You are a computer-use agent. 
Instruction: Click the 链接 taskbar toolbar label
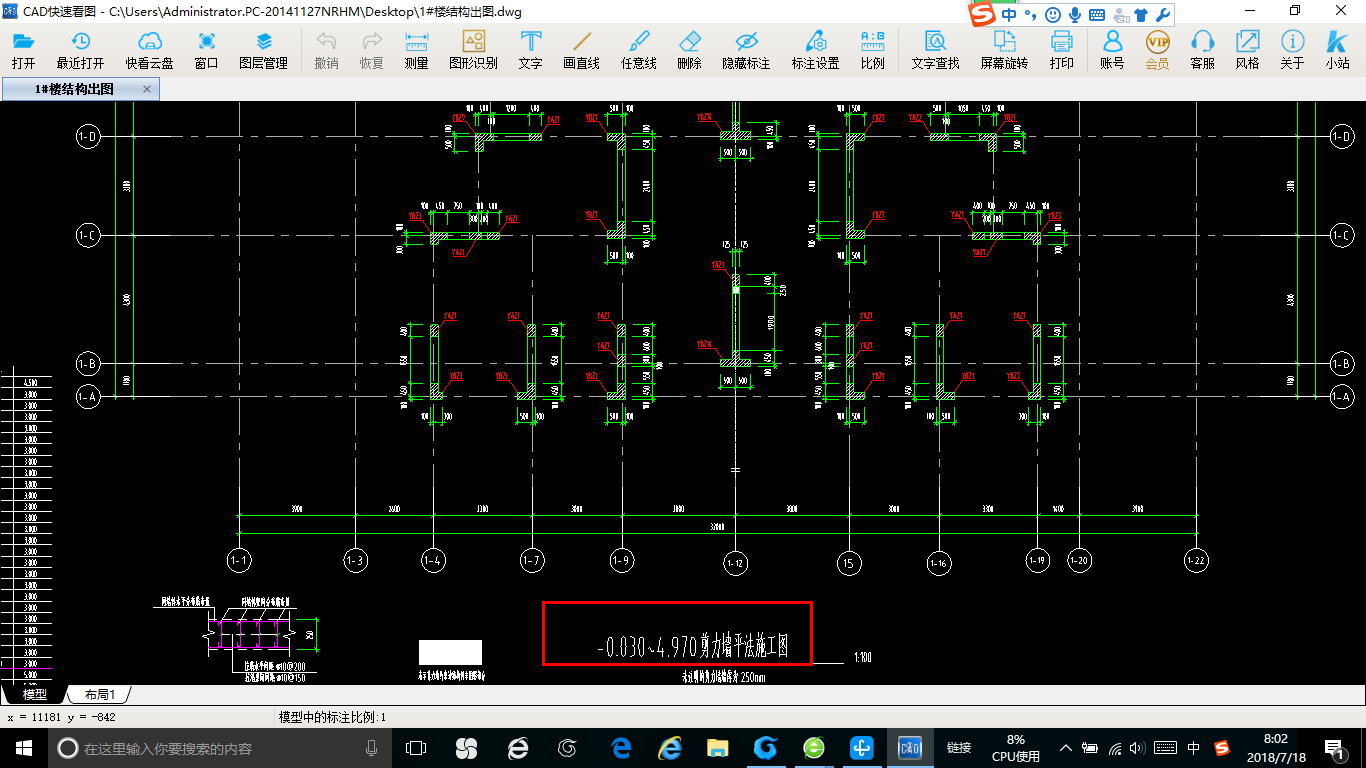click(x=959, y=748)
